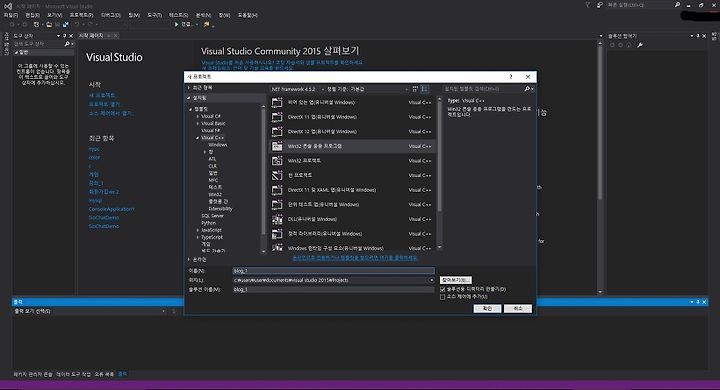Open the .NET Framework 4.5.2 dropdown
720x390 pixels.
(x=297, y=89)
